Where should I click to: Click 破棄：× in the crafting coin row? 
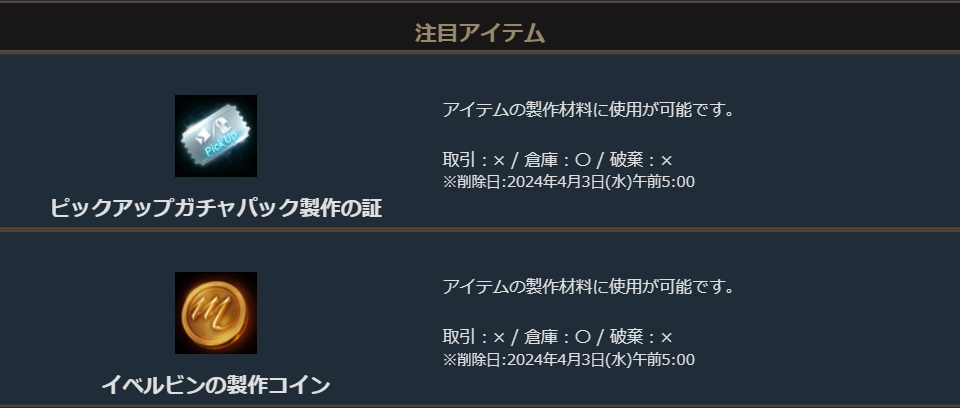tap(640, 337)
